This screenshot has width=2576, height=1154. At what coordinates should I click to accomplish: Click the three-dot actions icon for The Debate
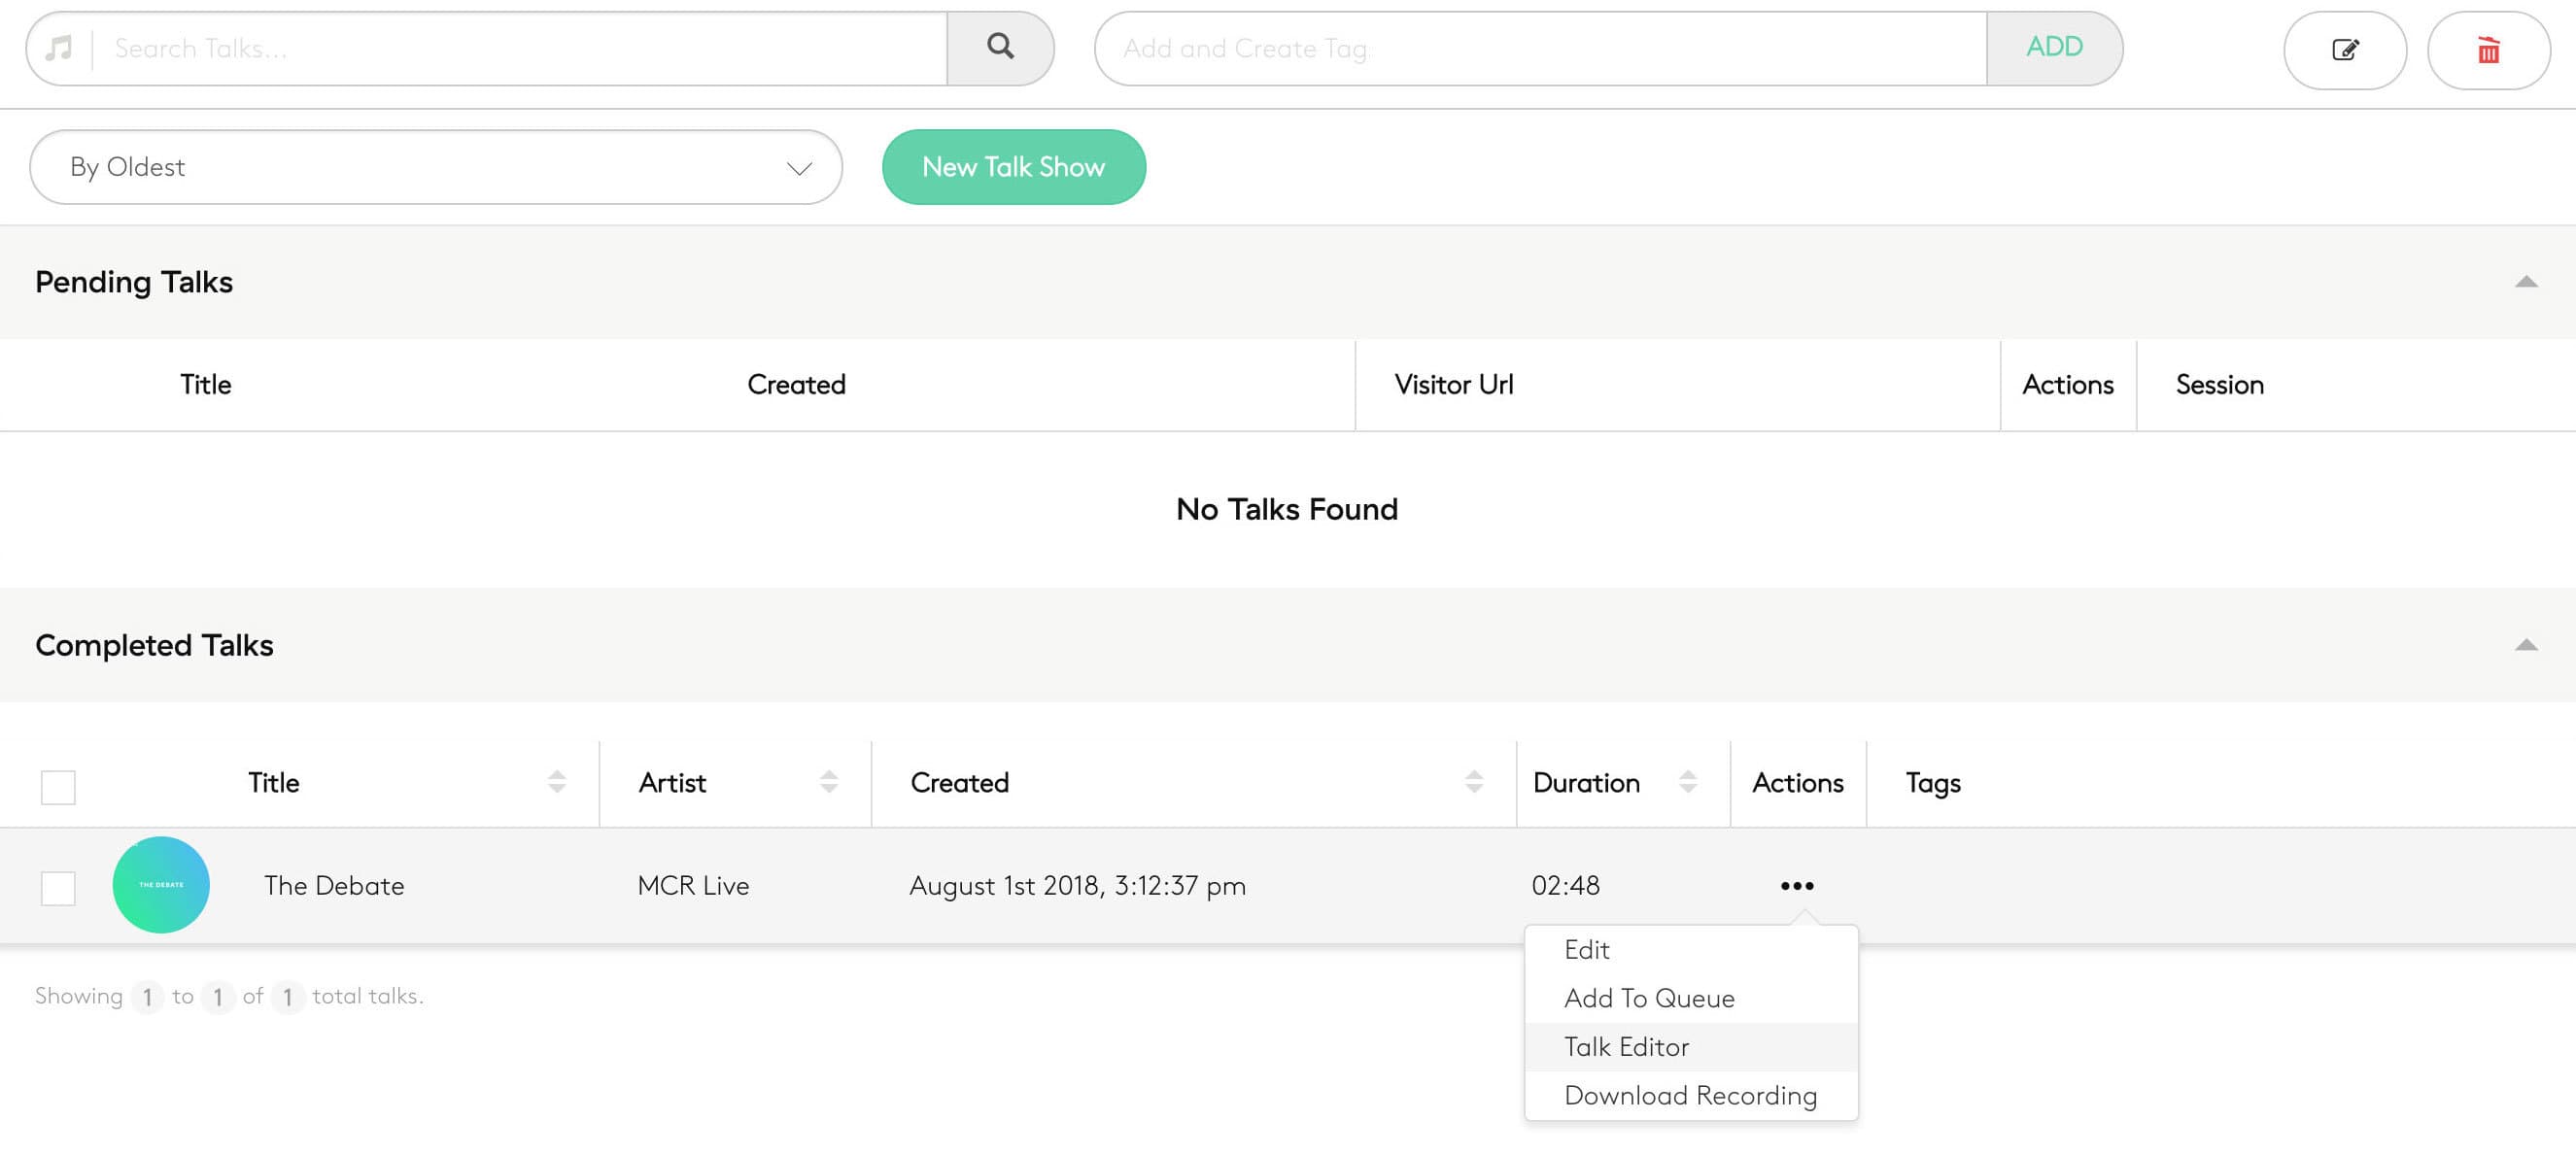pos(1796,885)
